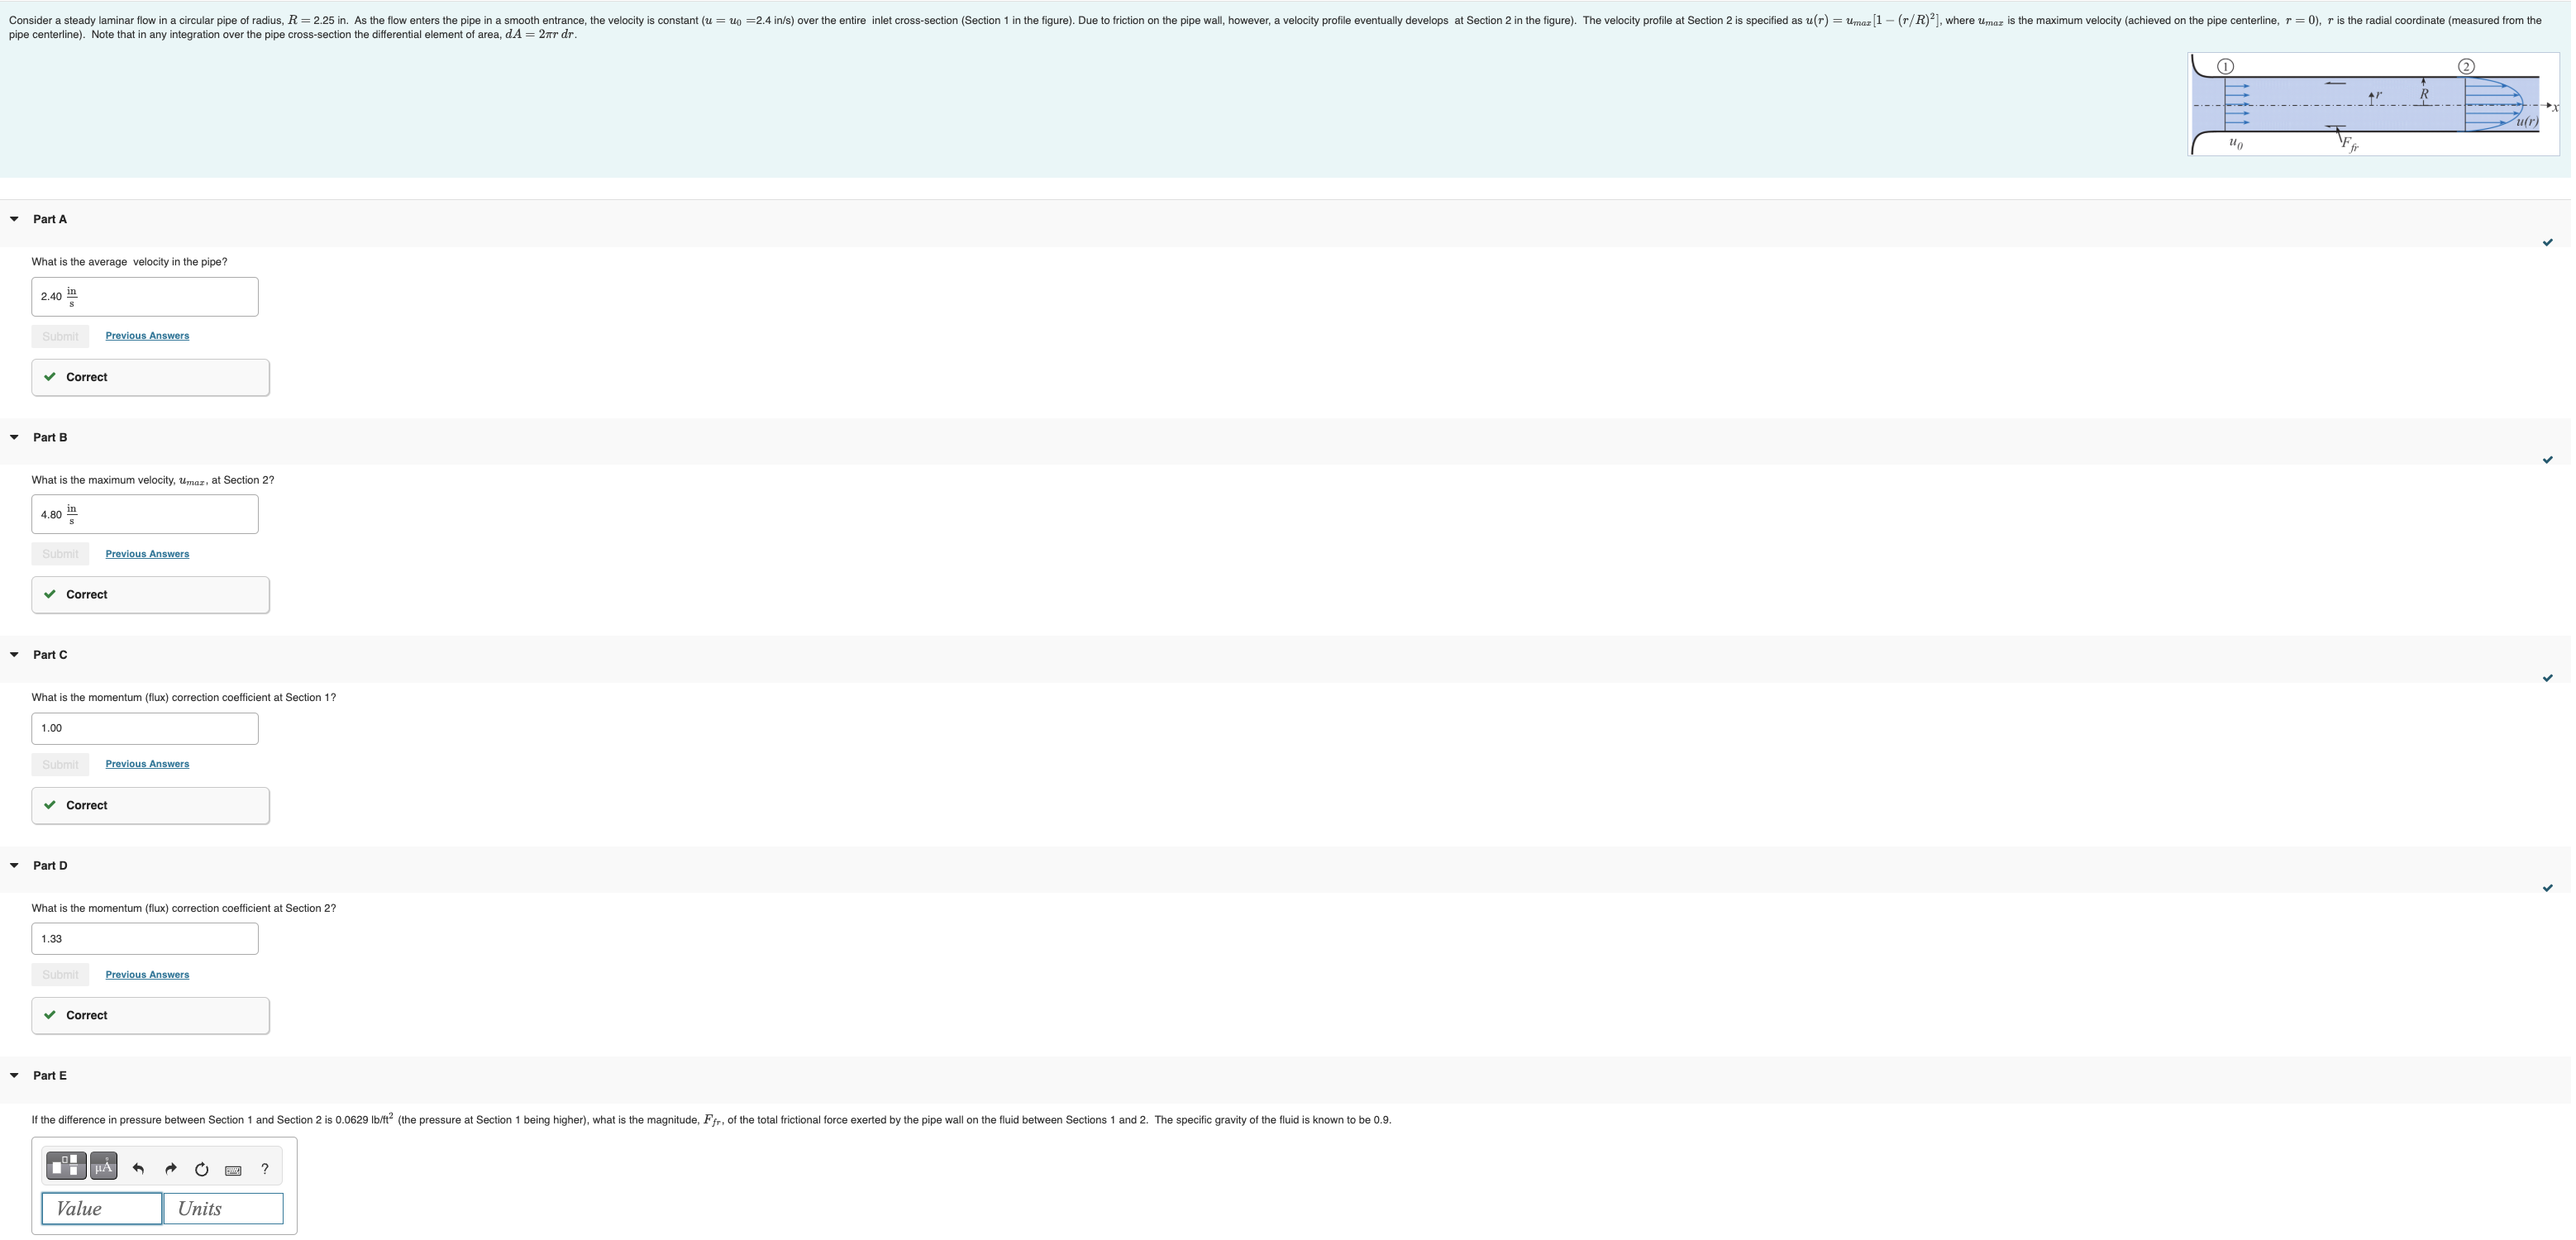Collapse the Part A section

[14, 219]
